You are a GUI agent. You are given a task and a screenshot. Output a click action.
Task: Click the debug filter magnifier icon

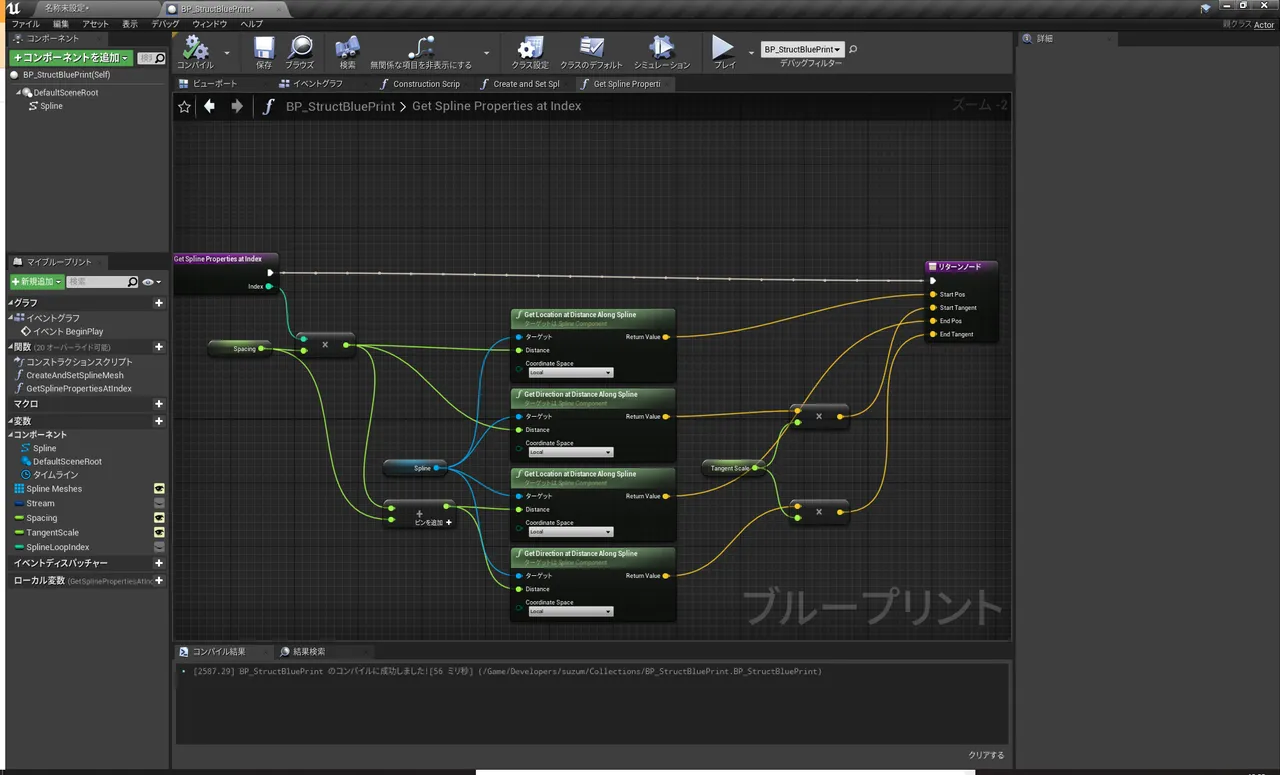pyautogui.click(x=853, y=49)
